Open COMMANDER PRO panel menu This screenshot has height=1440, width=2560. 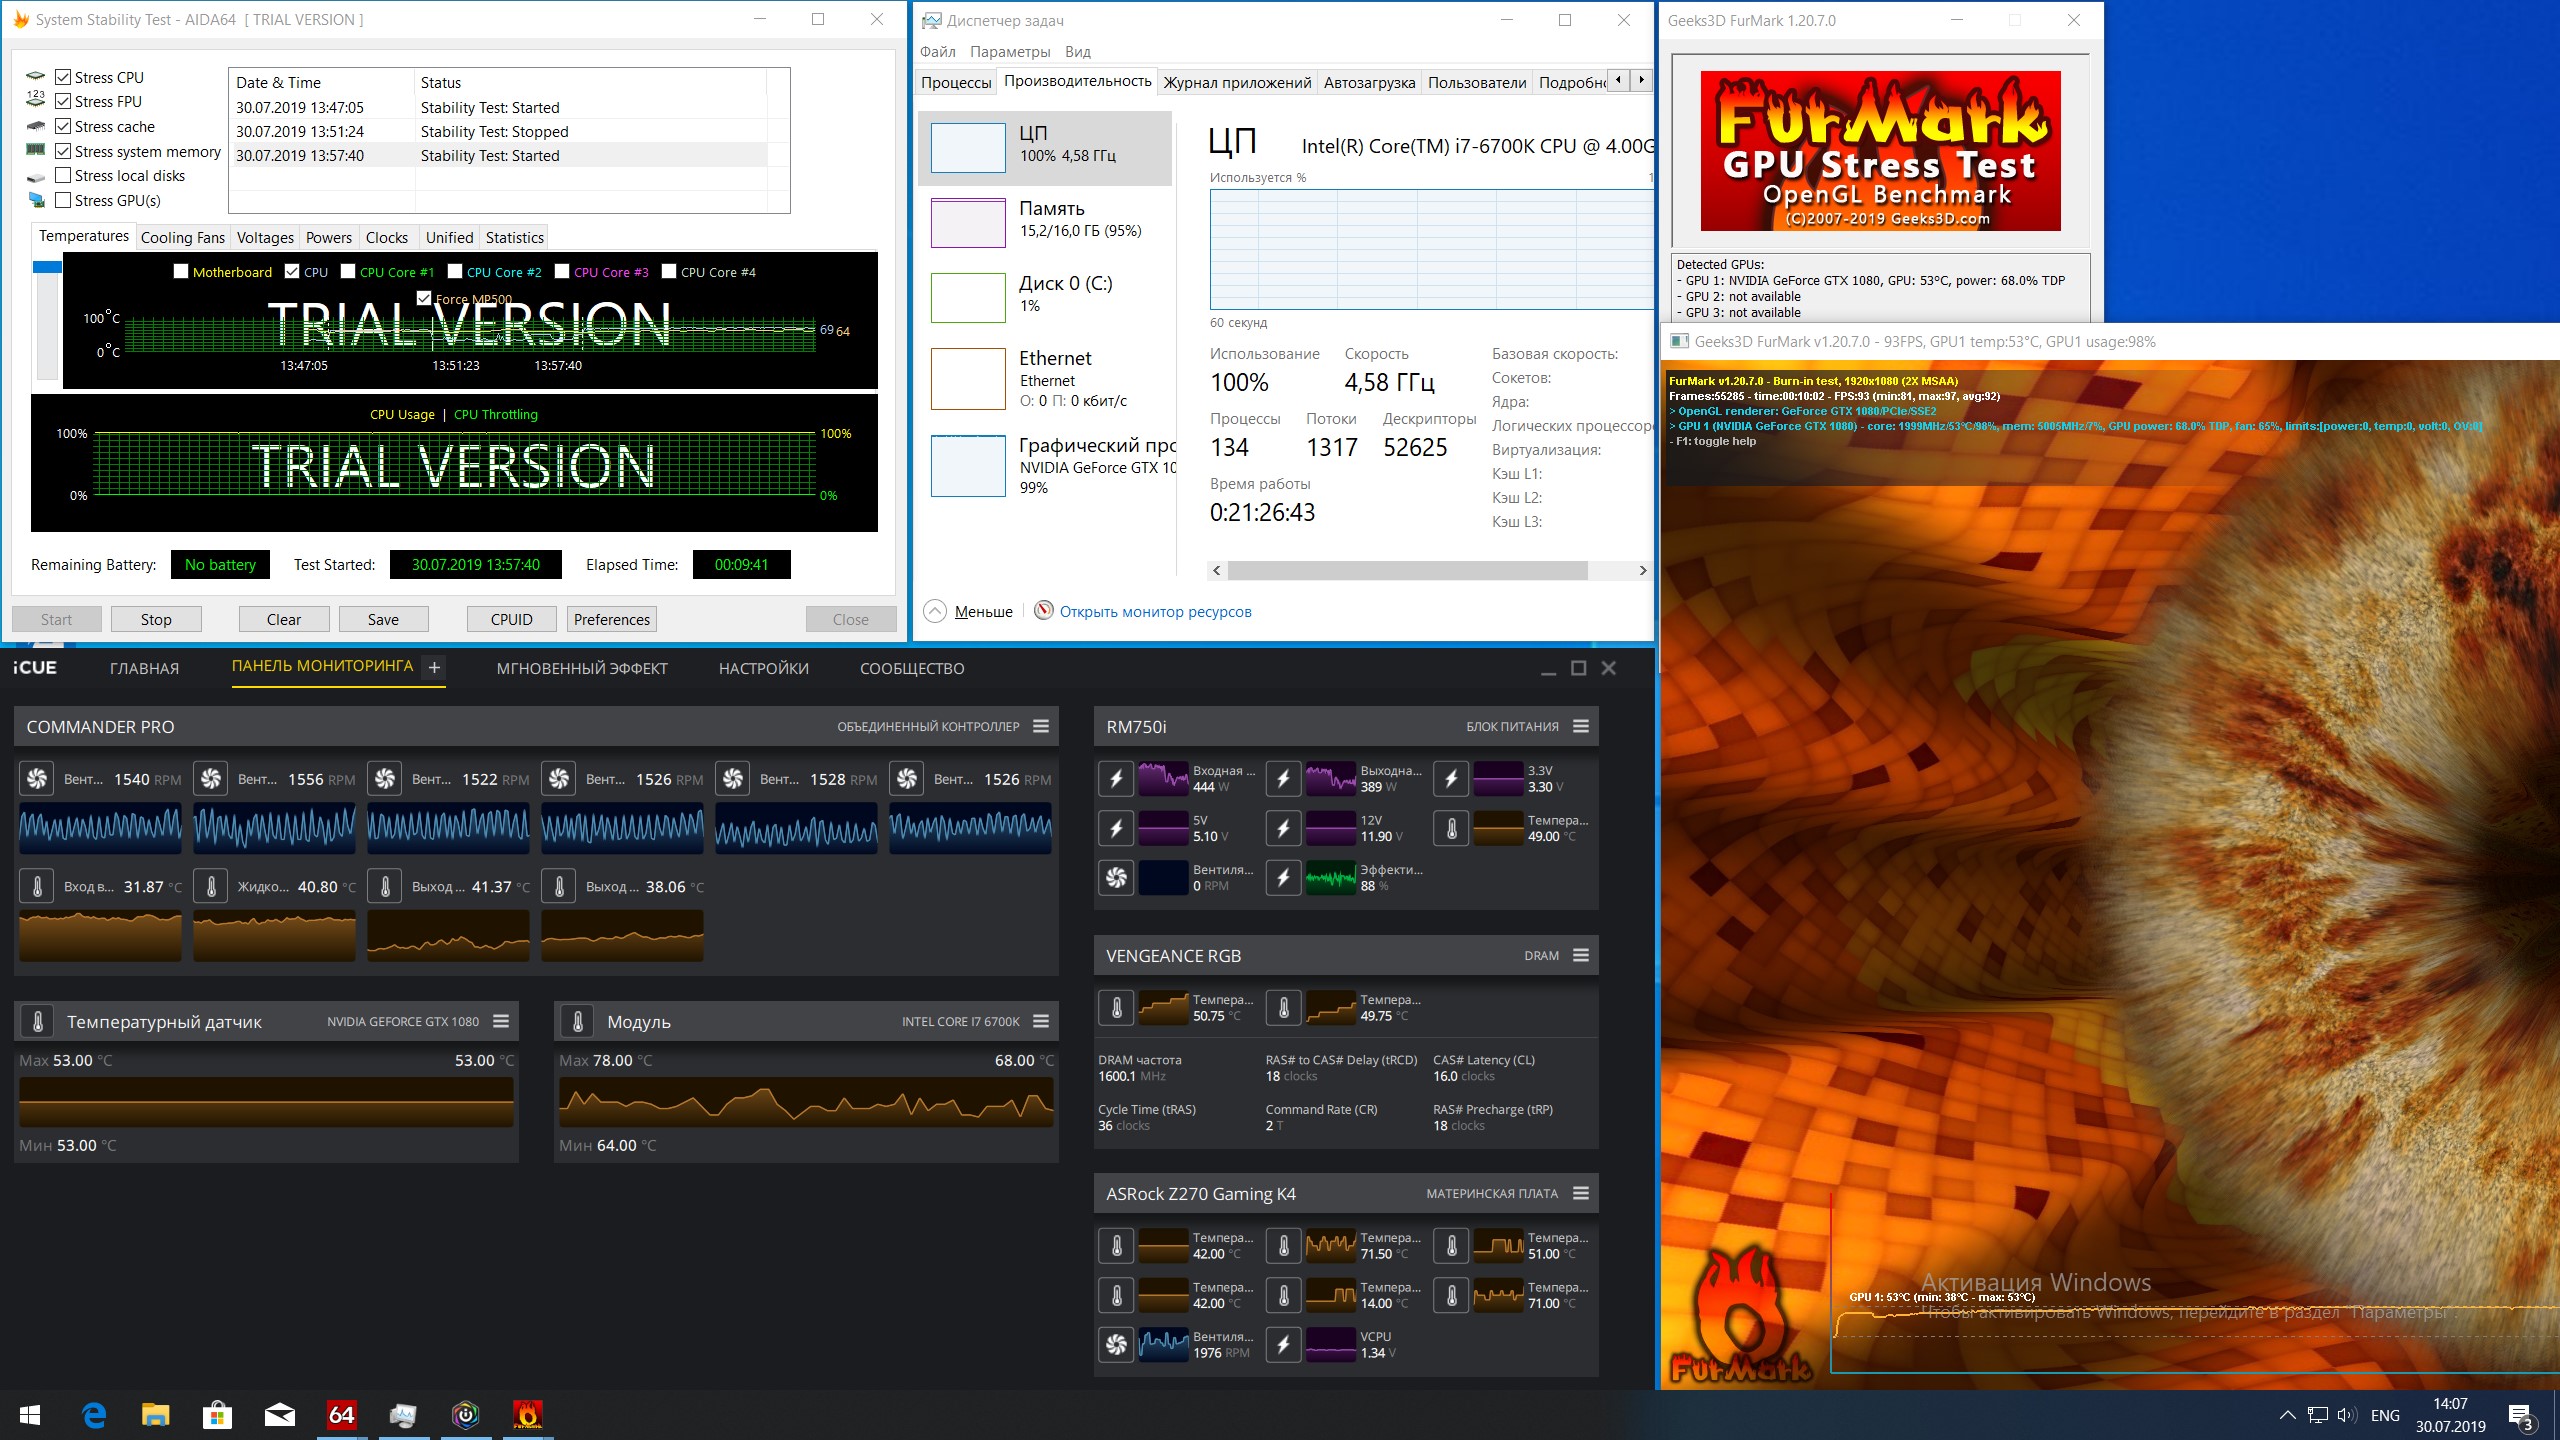tap(1041, 726)
